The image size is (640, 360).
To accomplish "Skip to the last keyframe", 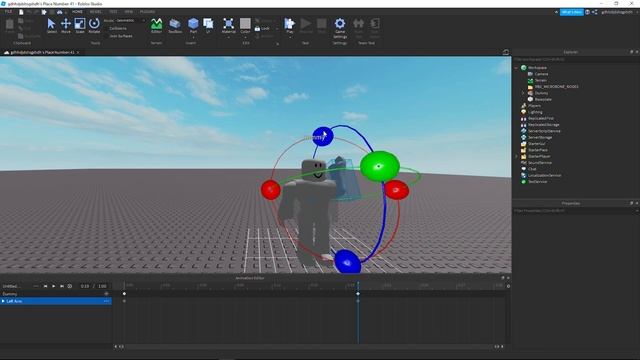I will point(62,286).
